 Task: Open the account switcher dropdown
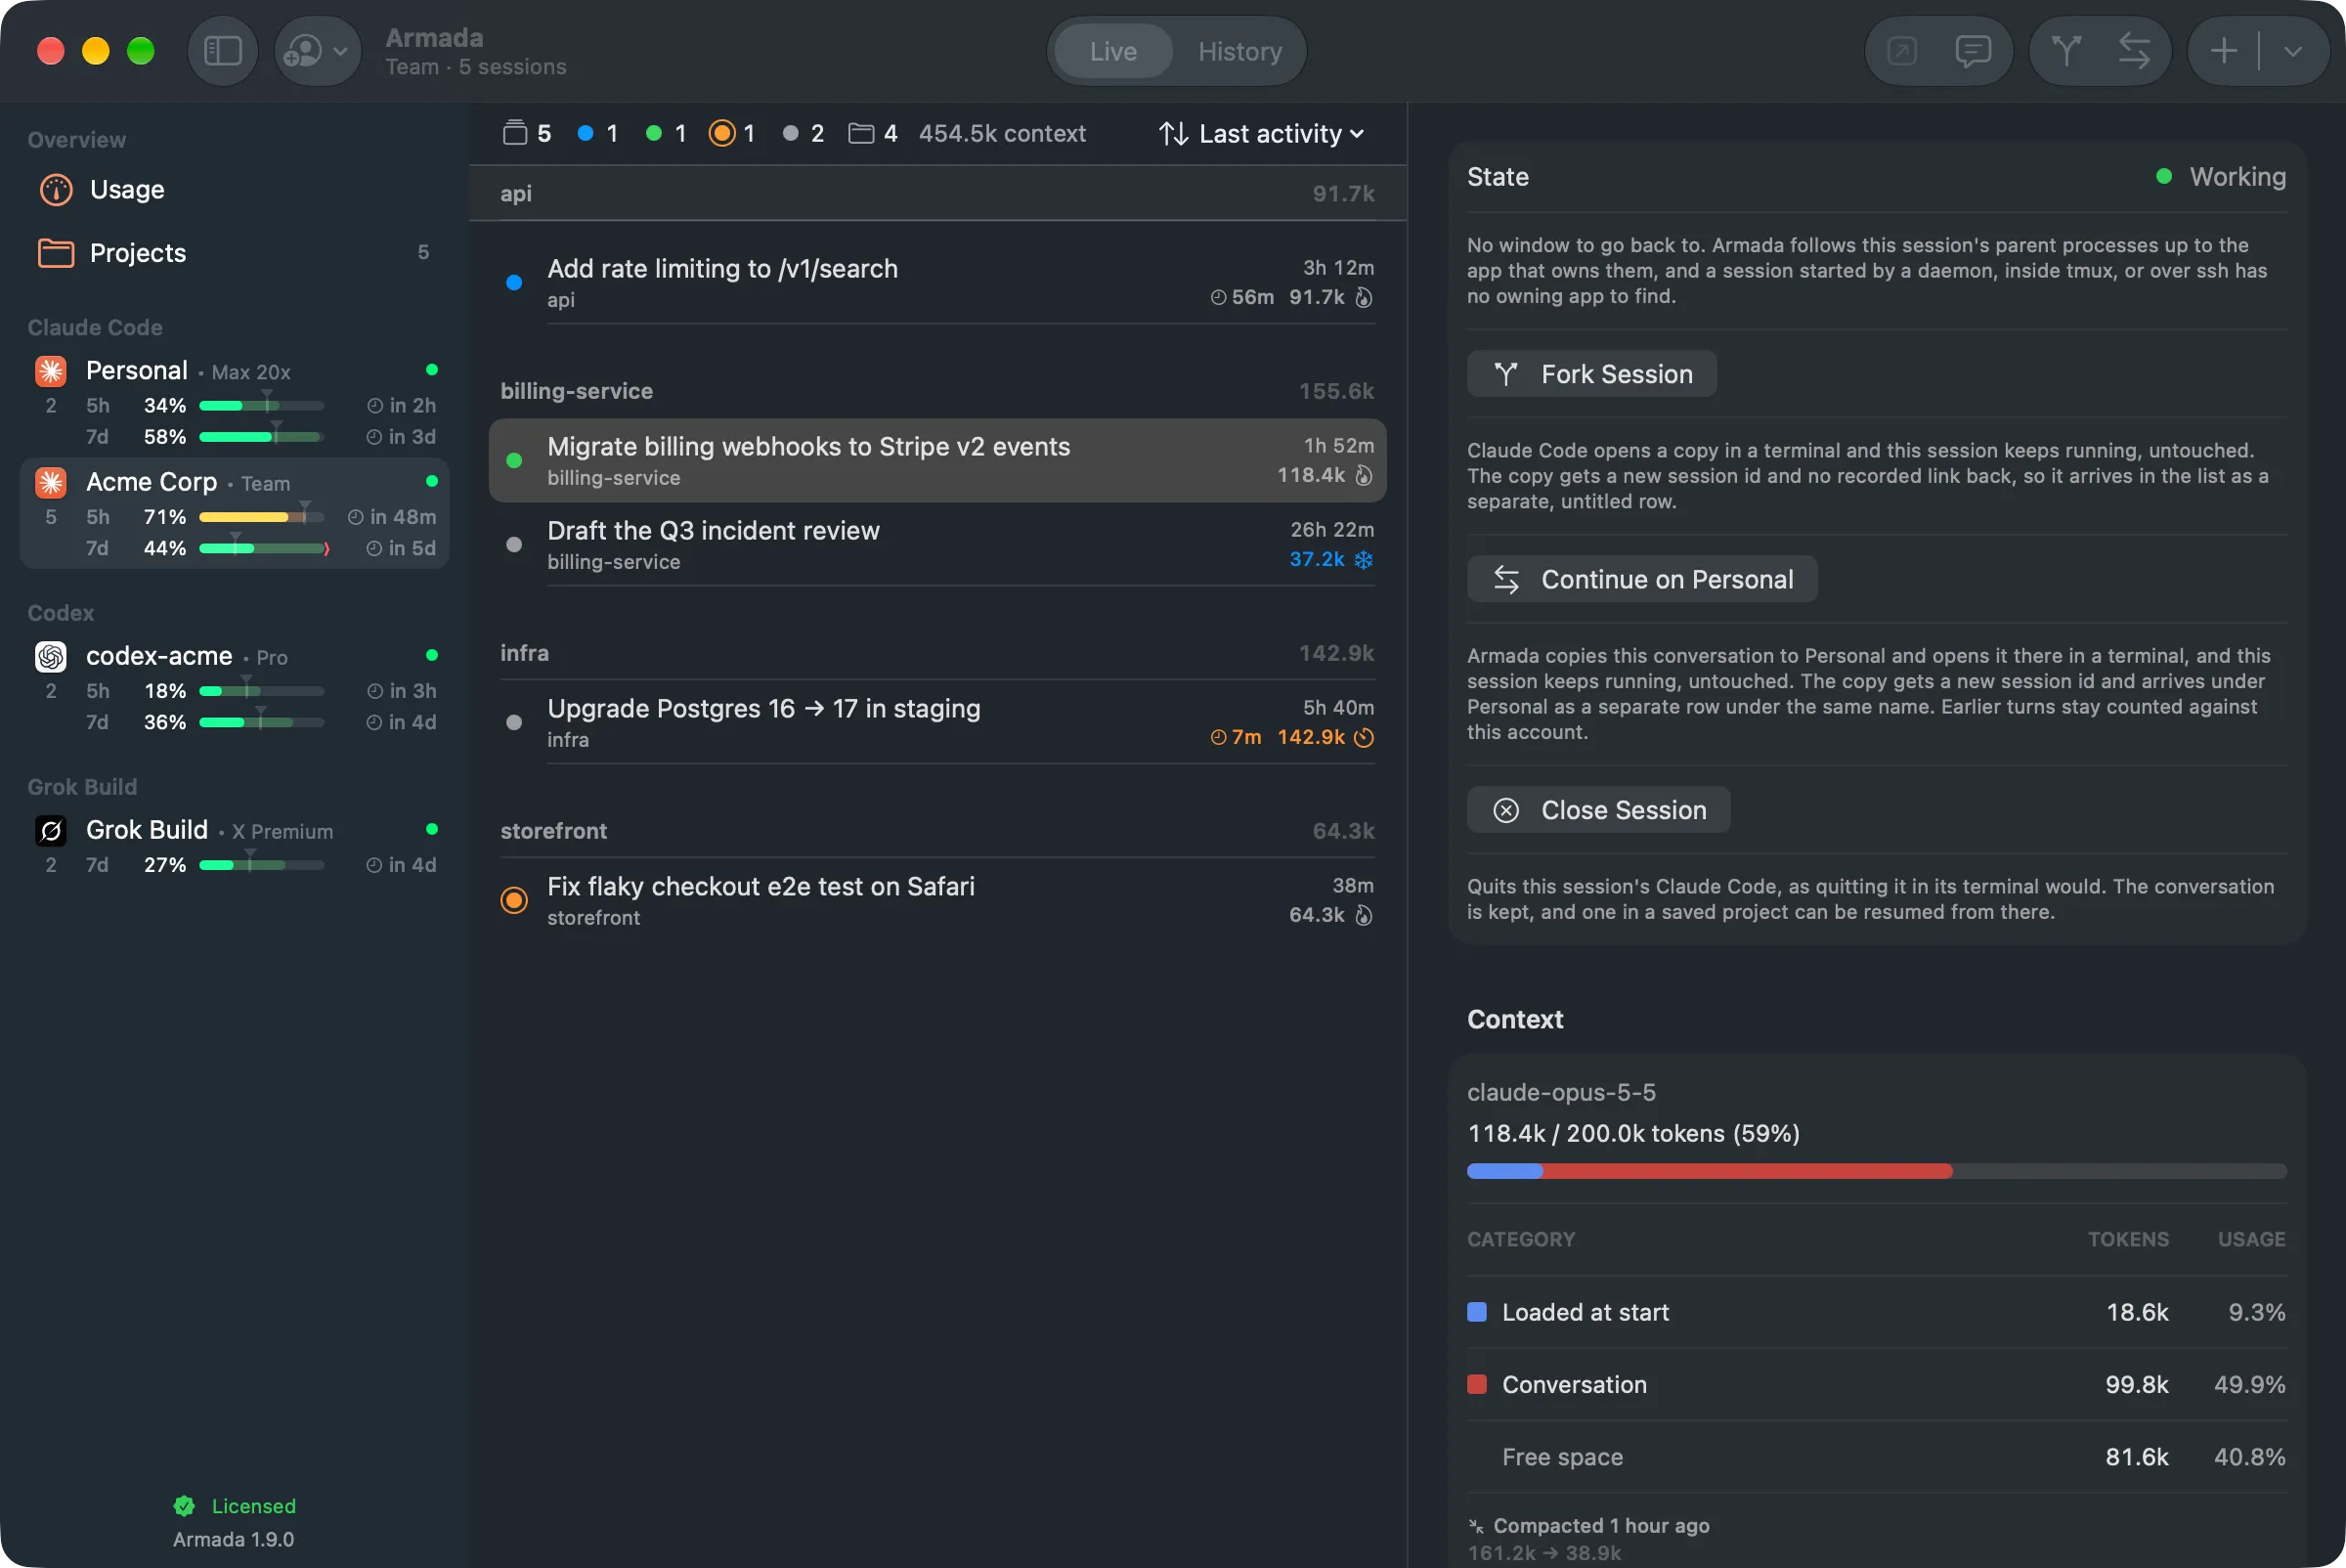coord(317,51)
